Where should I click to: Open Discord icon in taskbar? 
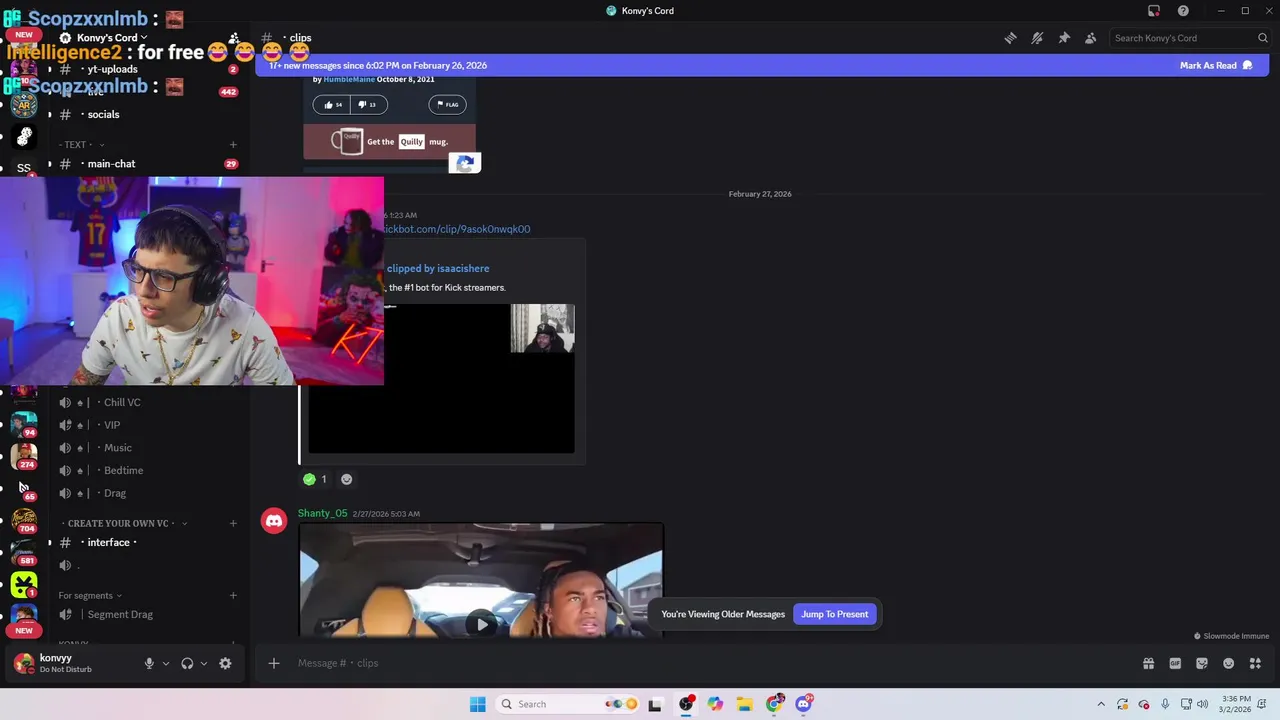[x=803, y=704]
